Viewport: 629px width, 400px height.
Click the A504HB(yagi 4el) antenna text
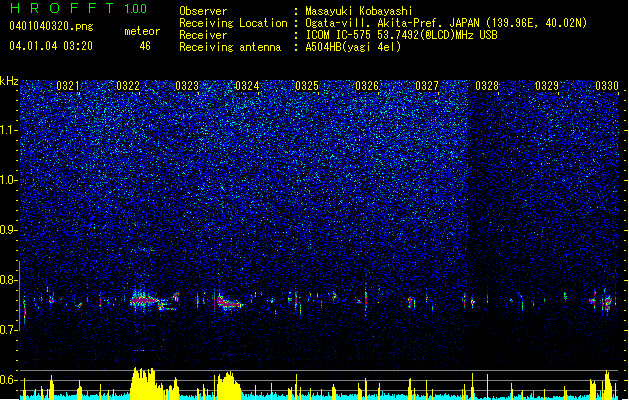point(353,47)
